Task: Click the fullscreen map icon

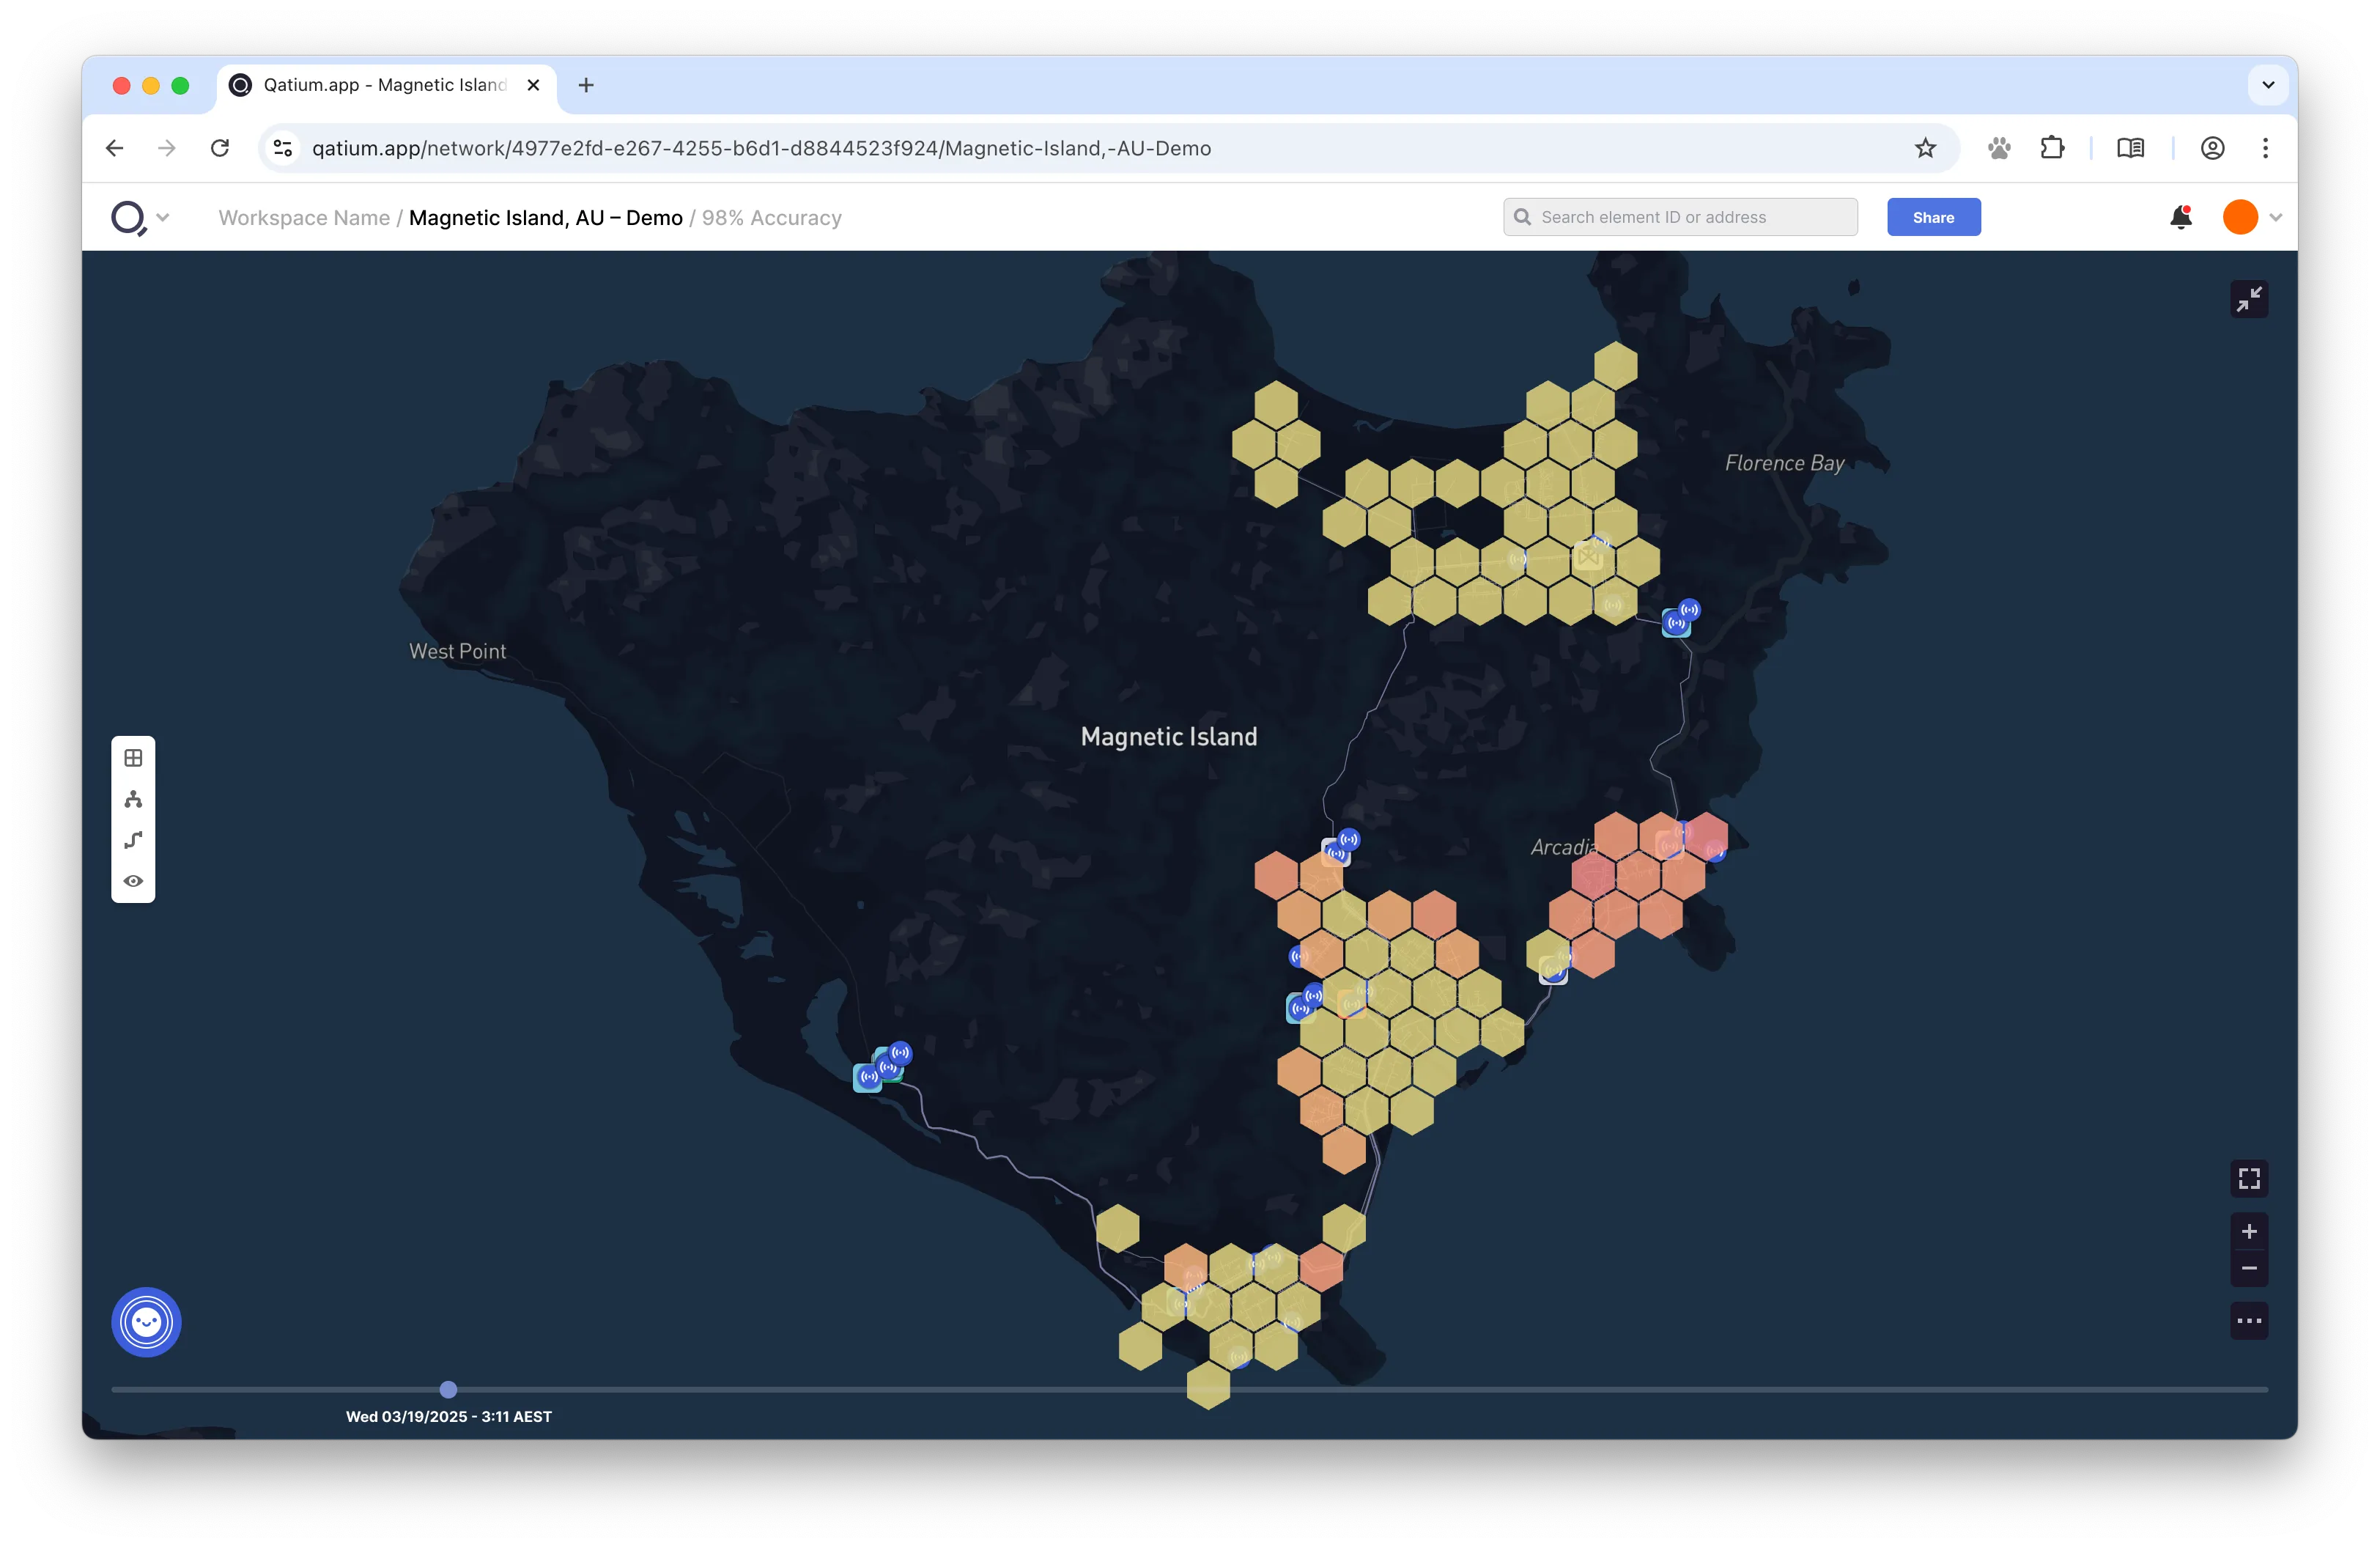Action: click(x=2249, y=1178)
